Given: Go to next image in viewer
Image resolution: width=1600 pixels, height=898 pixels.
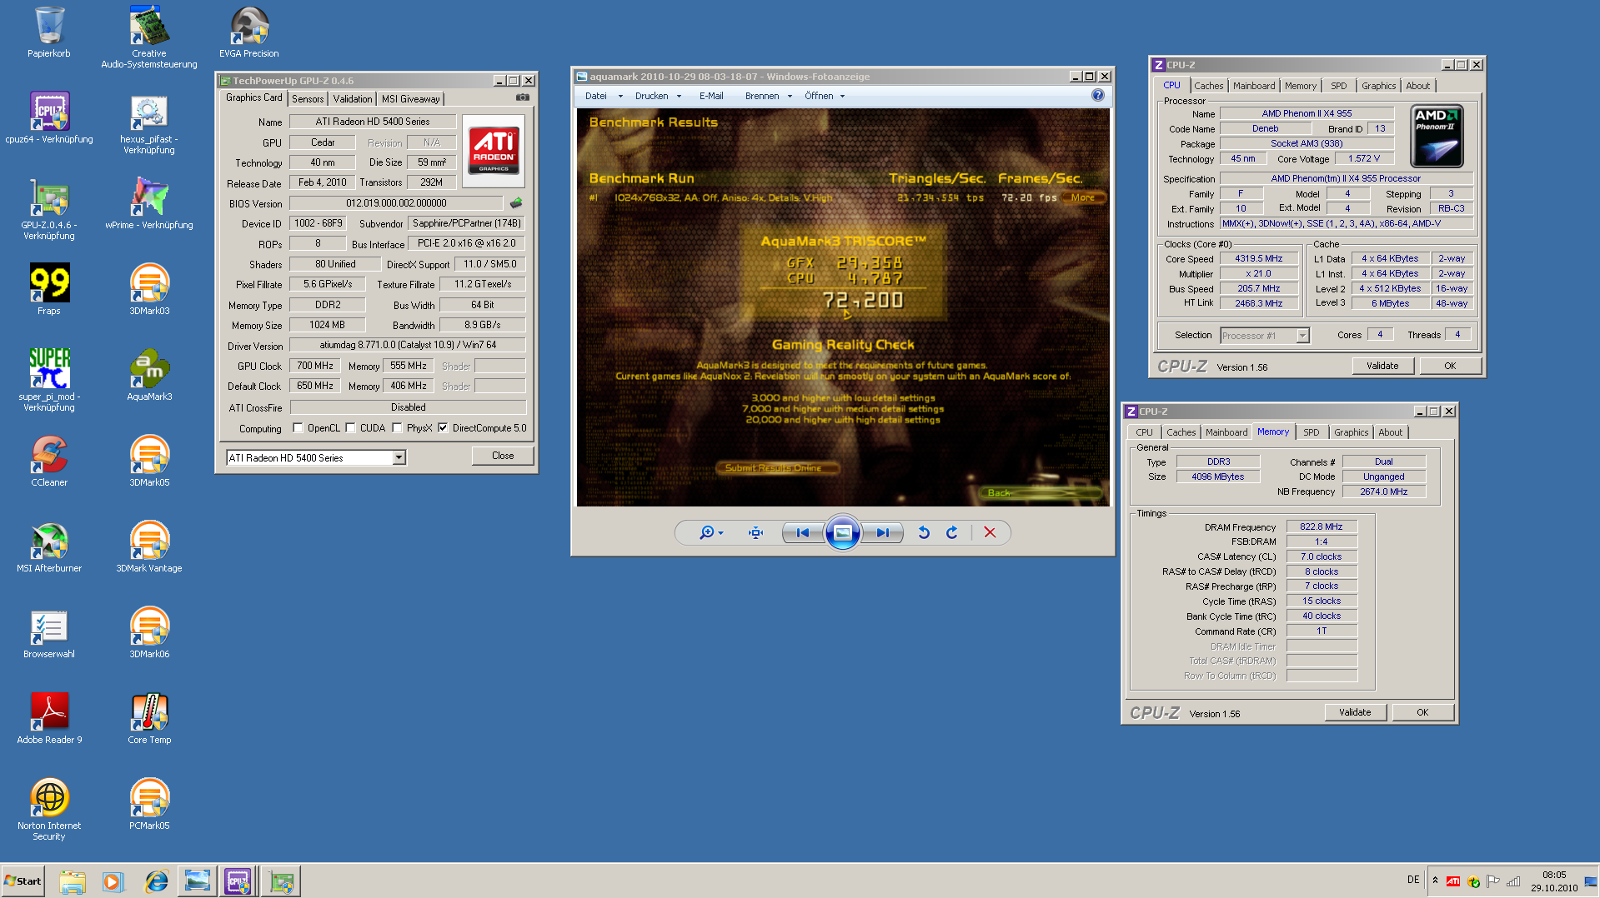Looking at the screenshot, I should pos(882,533).
